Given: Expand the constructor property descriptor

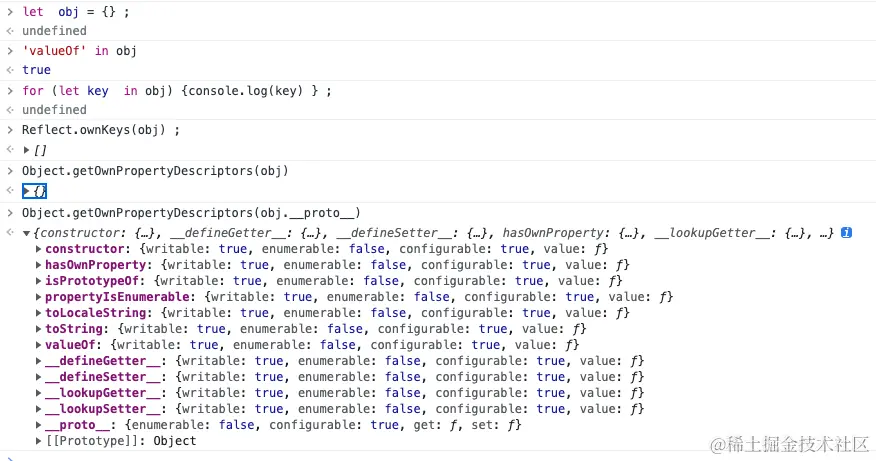Looking at the screenshot, I should (39, 249).
